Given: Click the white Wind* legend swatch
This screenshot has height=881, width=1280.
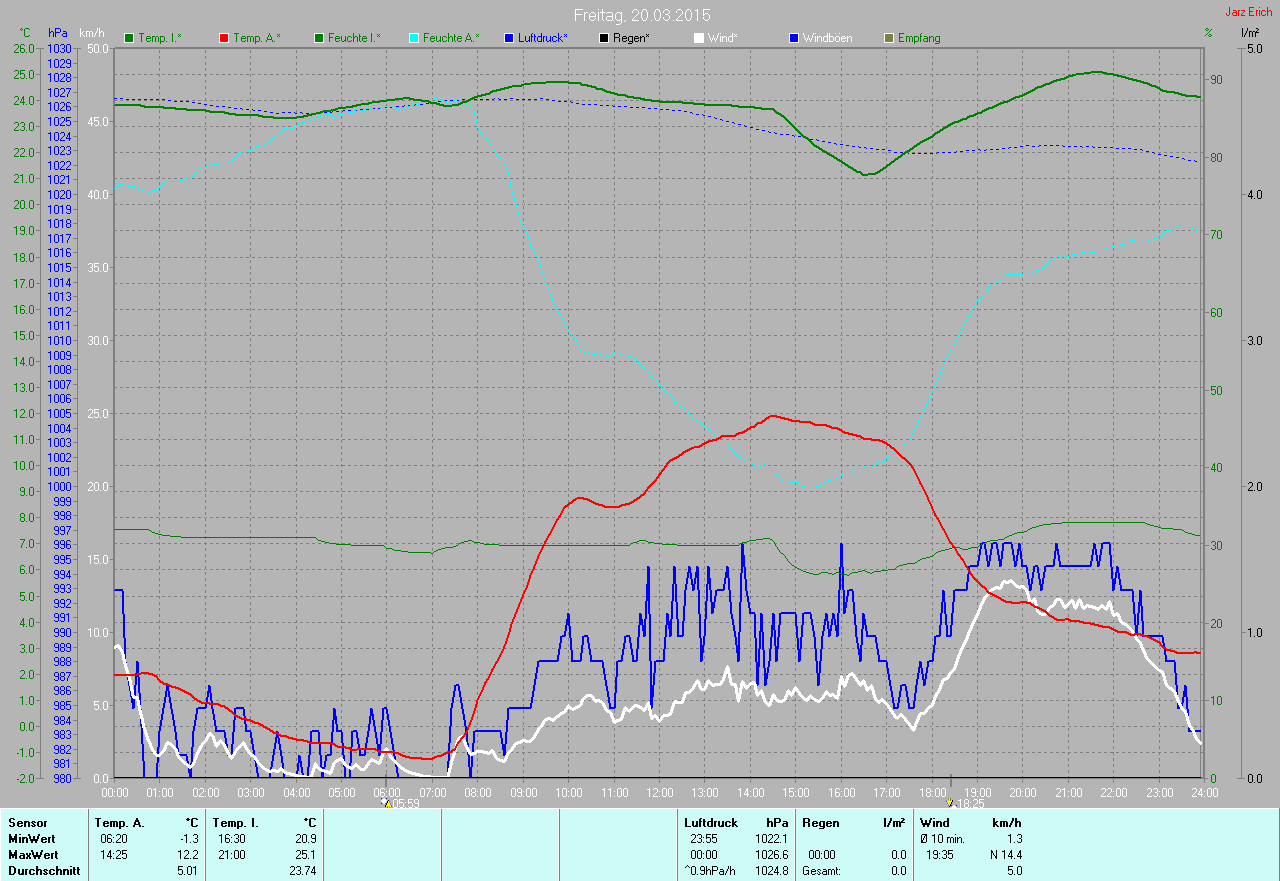Looking at the screenshot, I should (699, 38).
